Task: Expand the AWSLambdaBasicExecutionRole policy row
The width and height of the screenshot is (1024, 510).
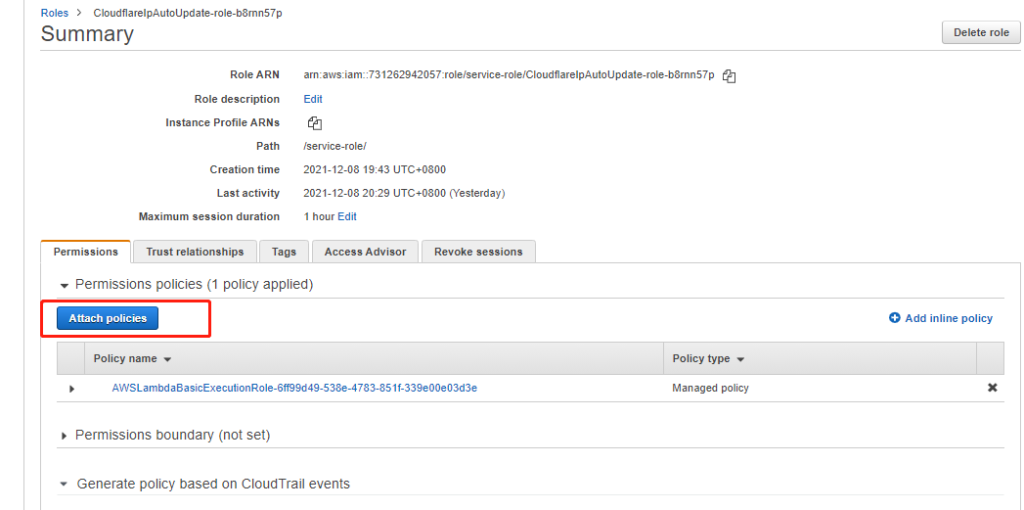Action: (71, 388)
